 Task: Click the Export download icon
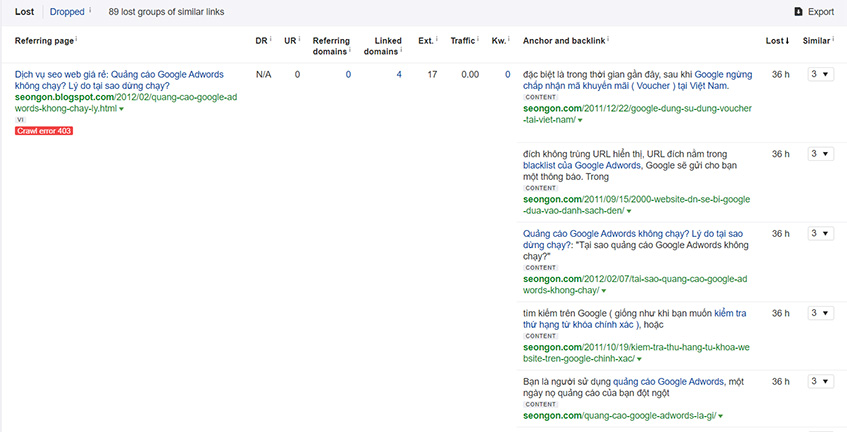coord(798,11)
